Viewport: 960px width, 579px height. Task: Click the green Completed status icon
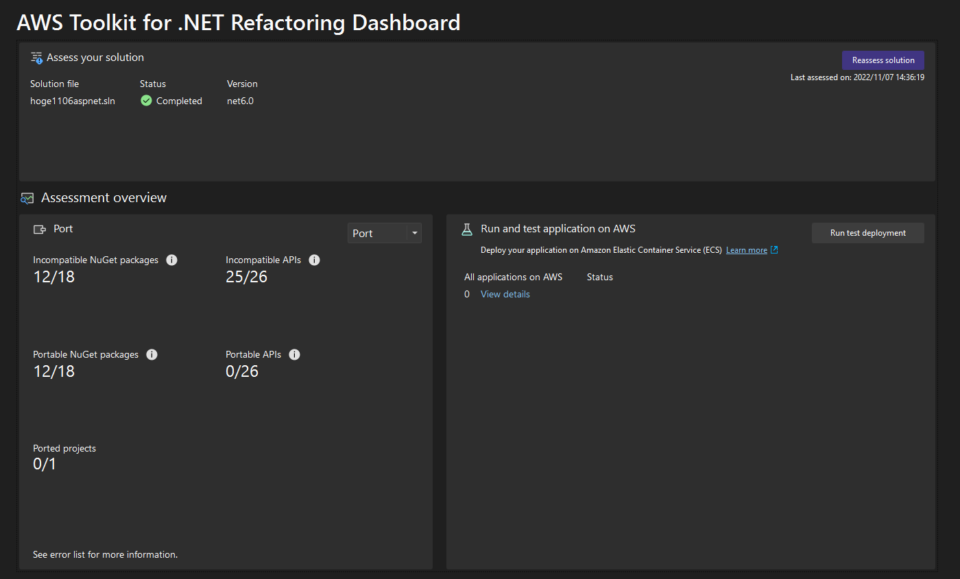coord(148,100)
